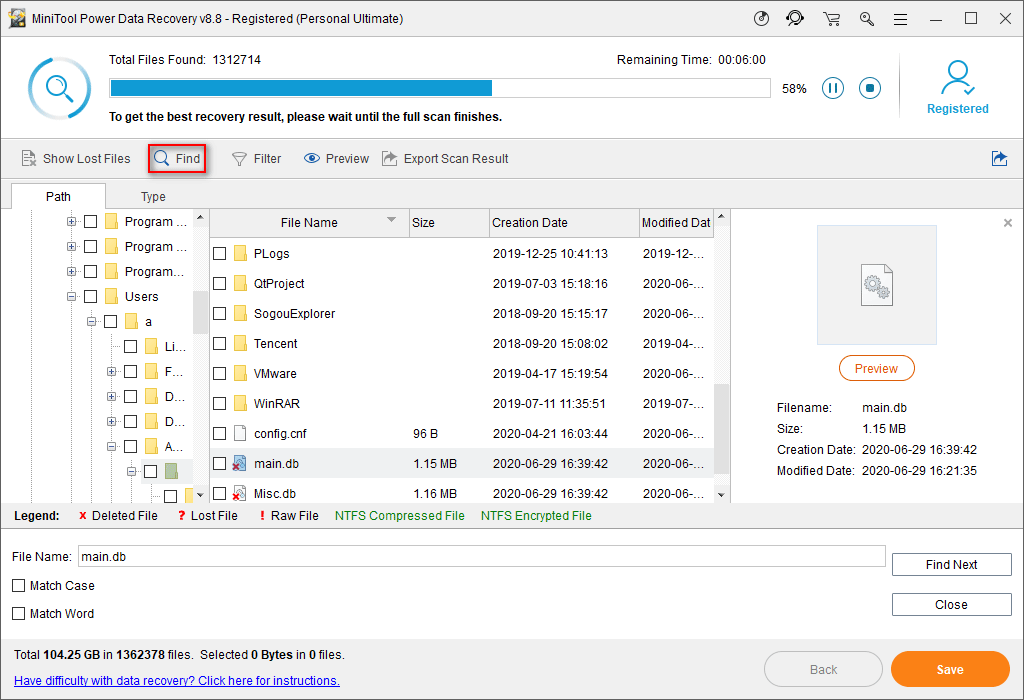1024x700 pixels.
Task: Click the orange Save button
Action: coord(950,669)
